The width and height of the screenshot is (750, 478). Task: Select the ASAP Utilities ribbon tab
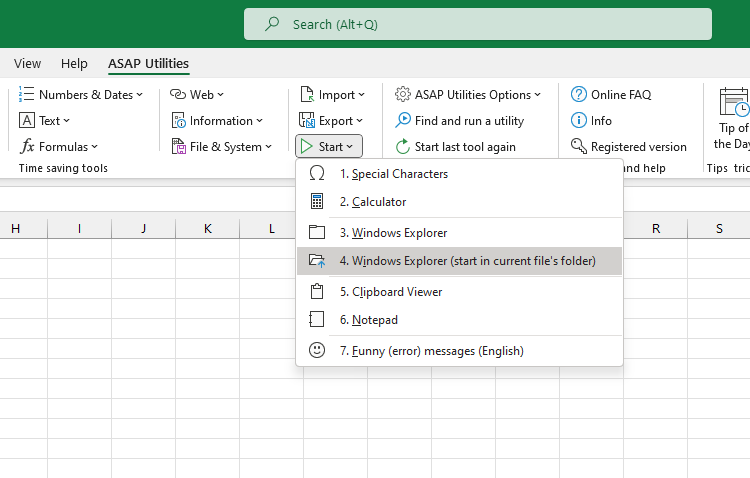[x=148, y=63]
